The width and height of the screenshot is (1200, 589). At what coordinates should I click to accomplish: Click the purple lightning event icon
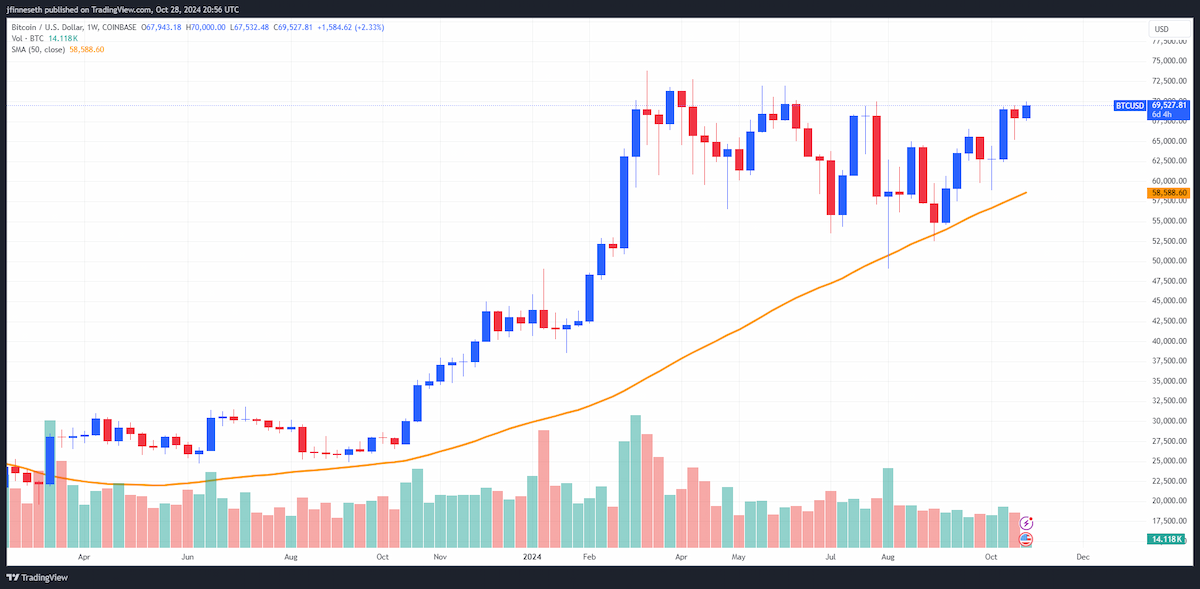(x=1026, y=522)
